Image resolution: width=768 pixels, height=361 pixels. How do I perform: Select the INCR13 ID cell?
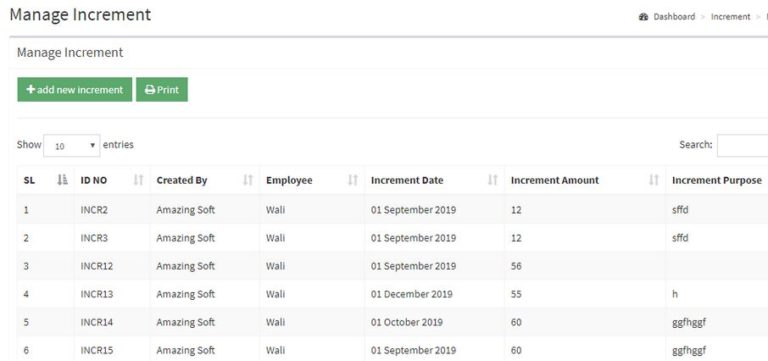112,294
